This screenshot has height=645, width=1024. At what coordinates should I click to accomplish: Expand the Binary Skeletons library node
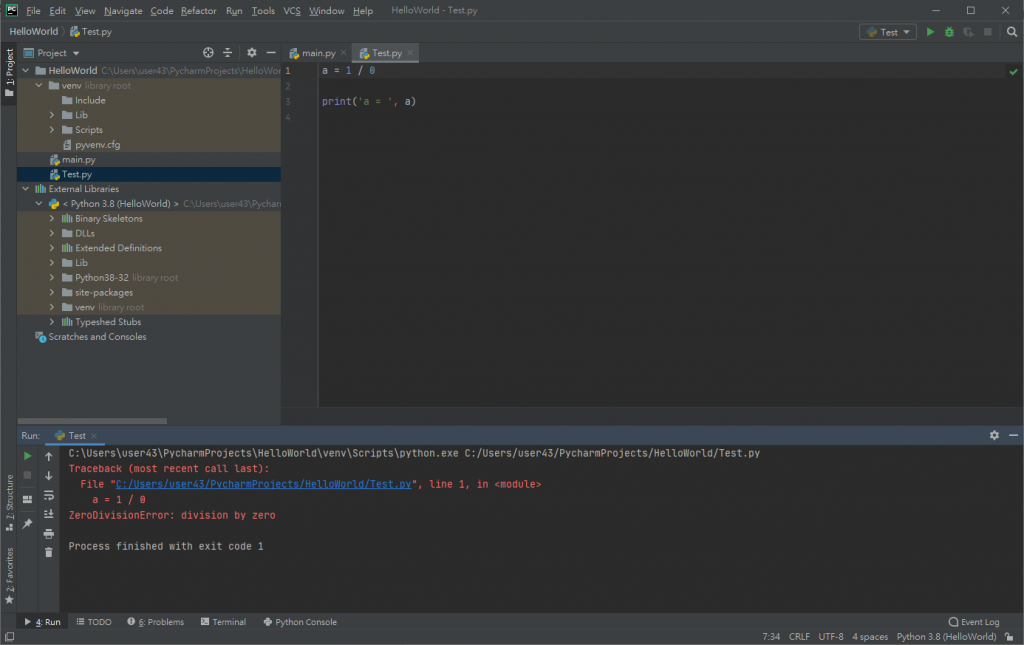point(53,219)
